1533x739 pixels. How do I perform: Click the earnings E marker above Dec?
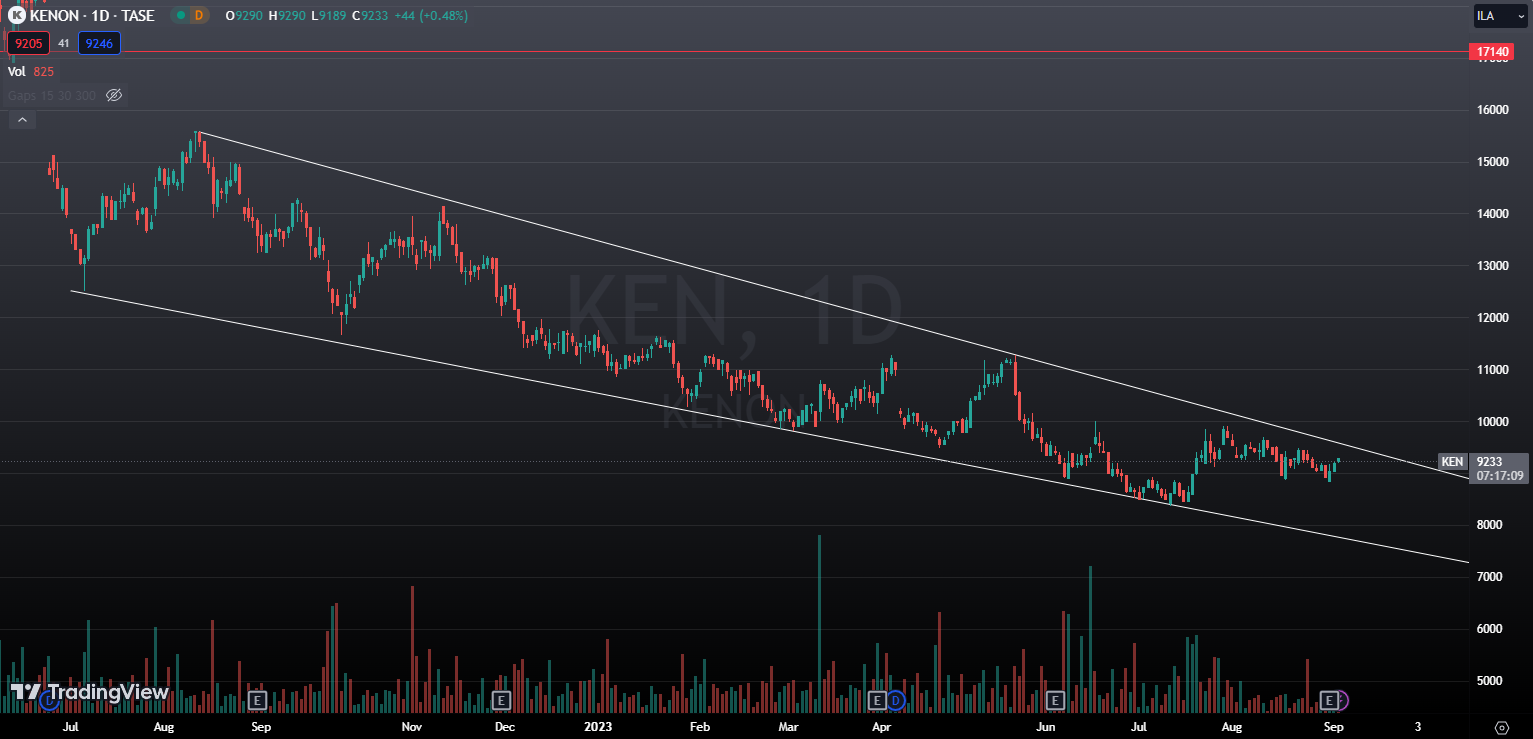pos(501,700)
